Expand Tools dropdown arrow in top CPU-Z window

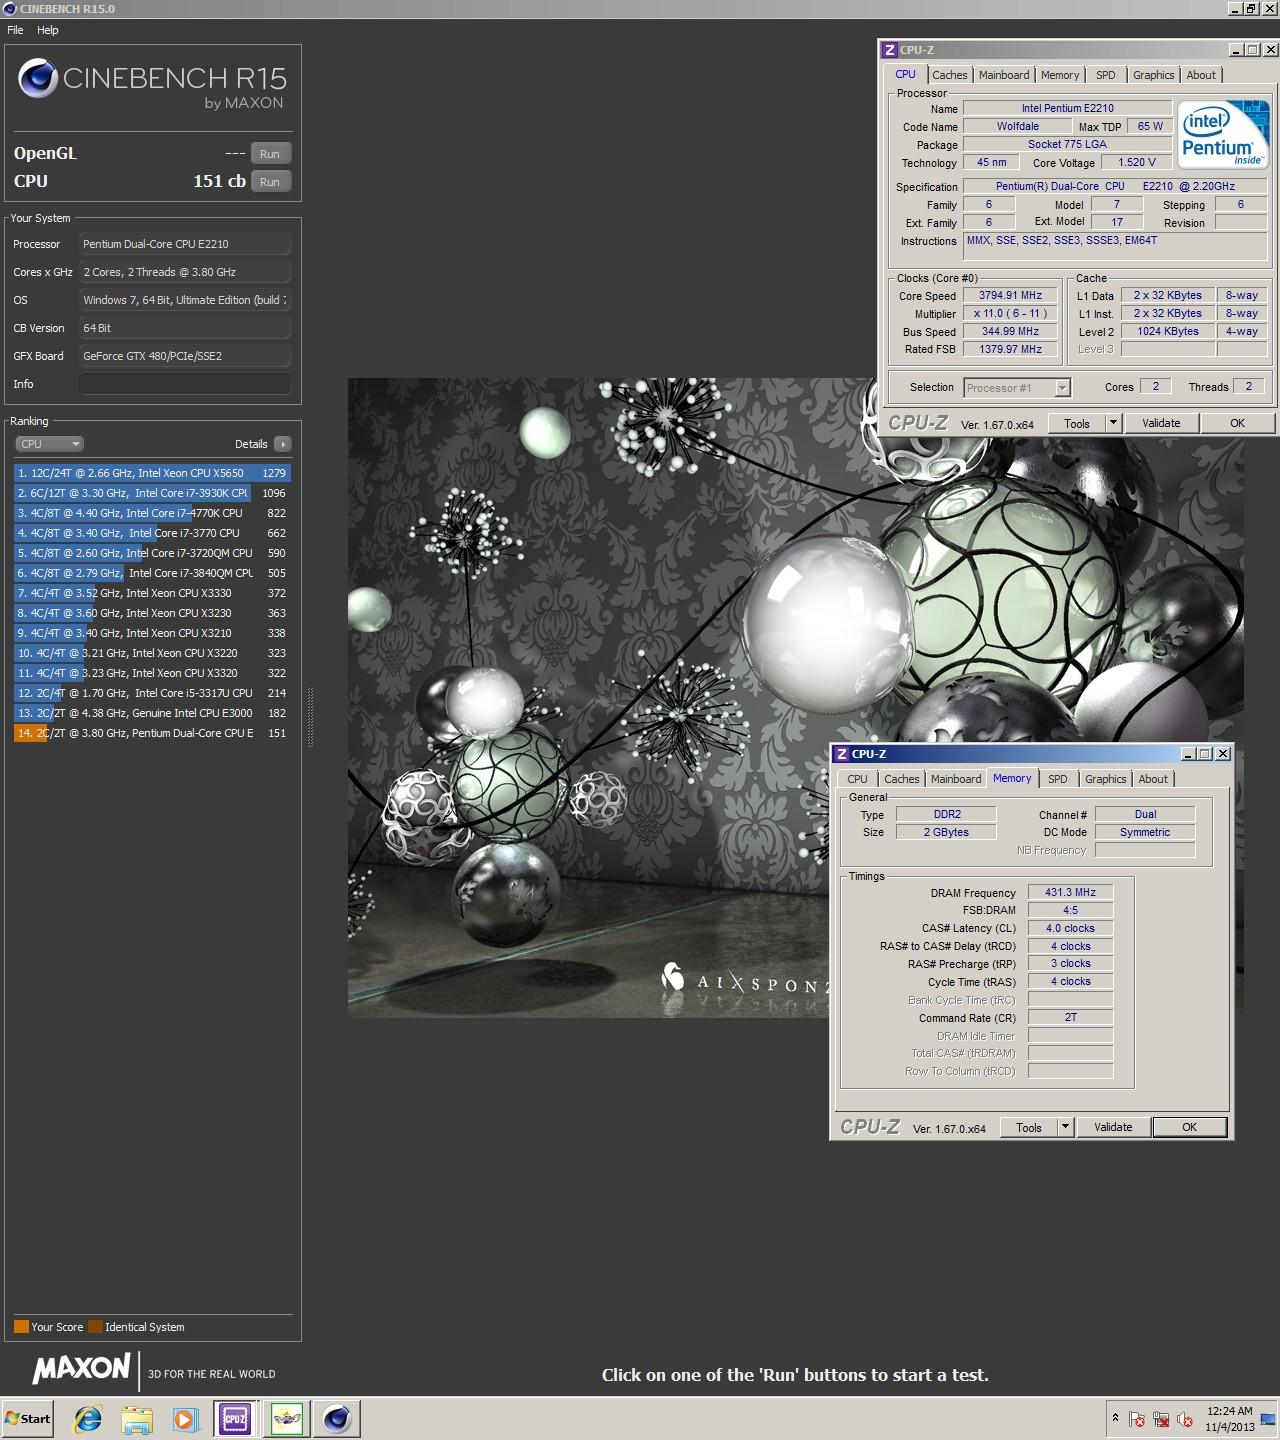coord(1113,424)
